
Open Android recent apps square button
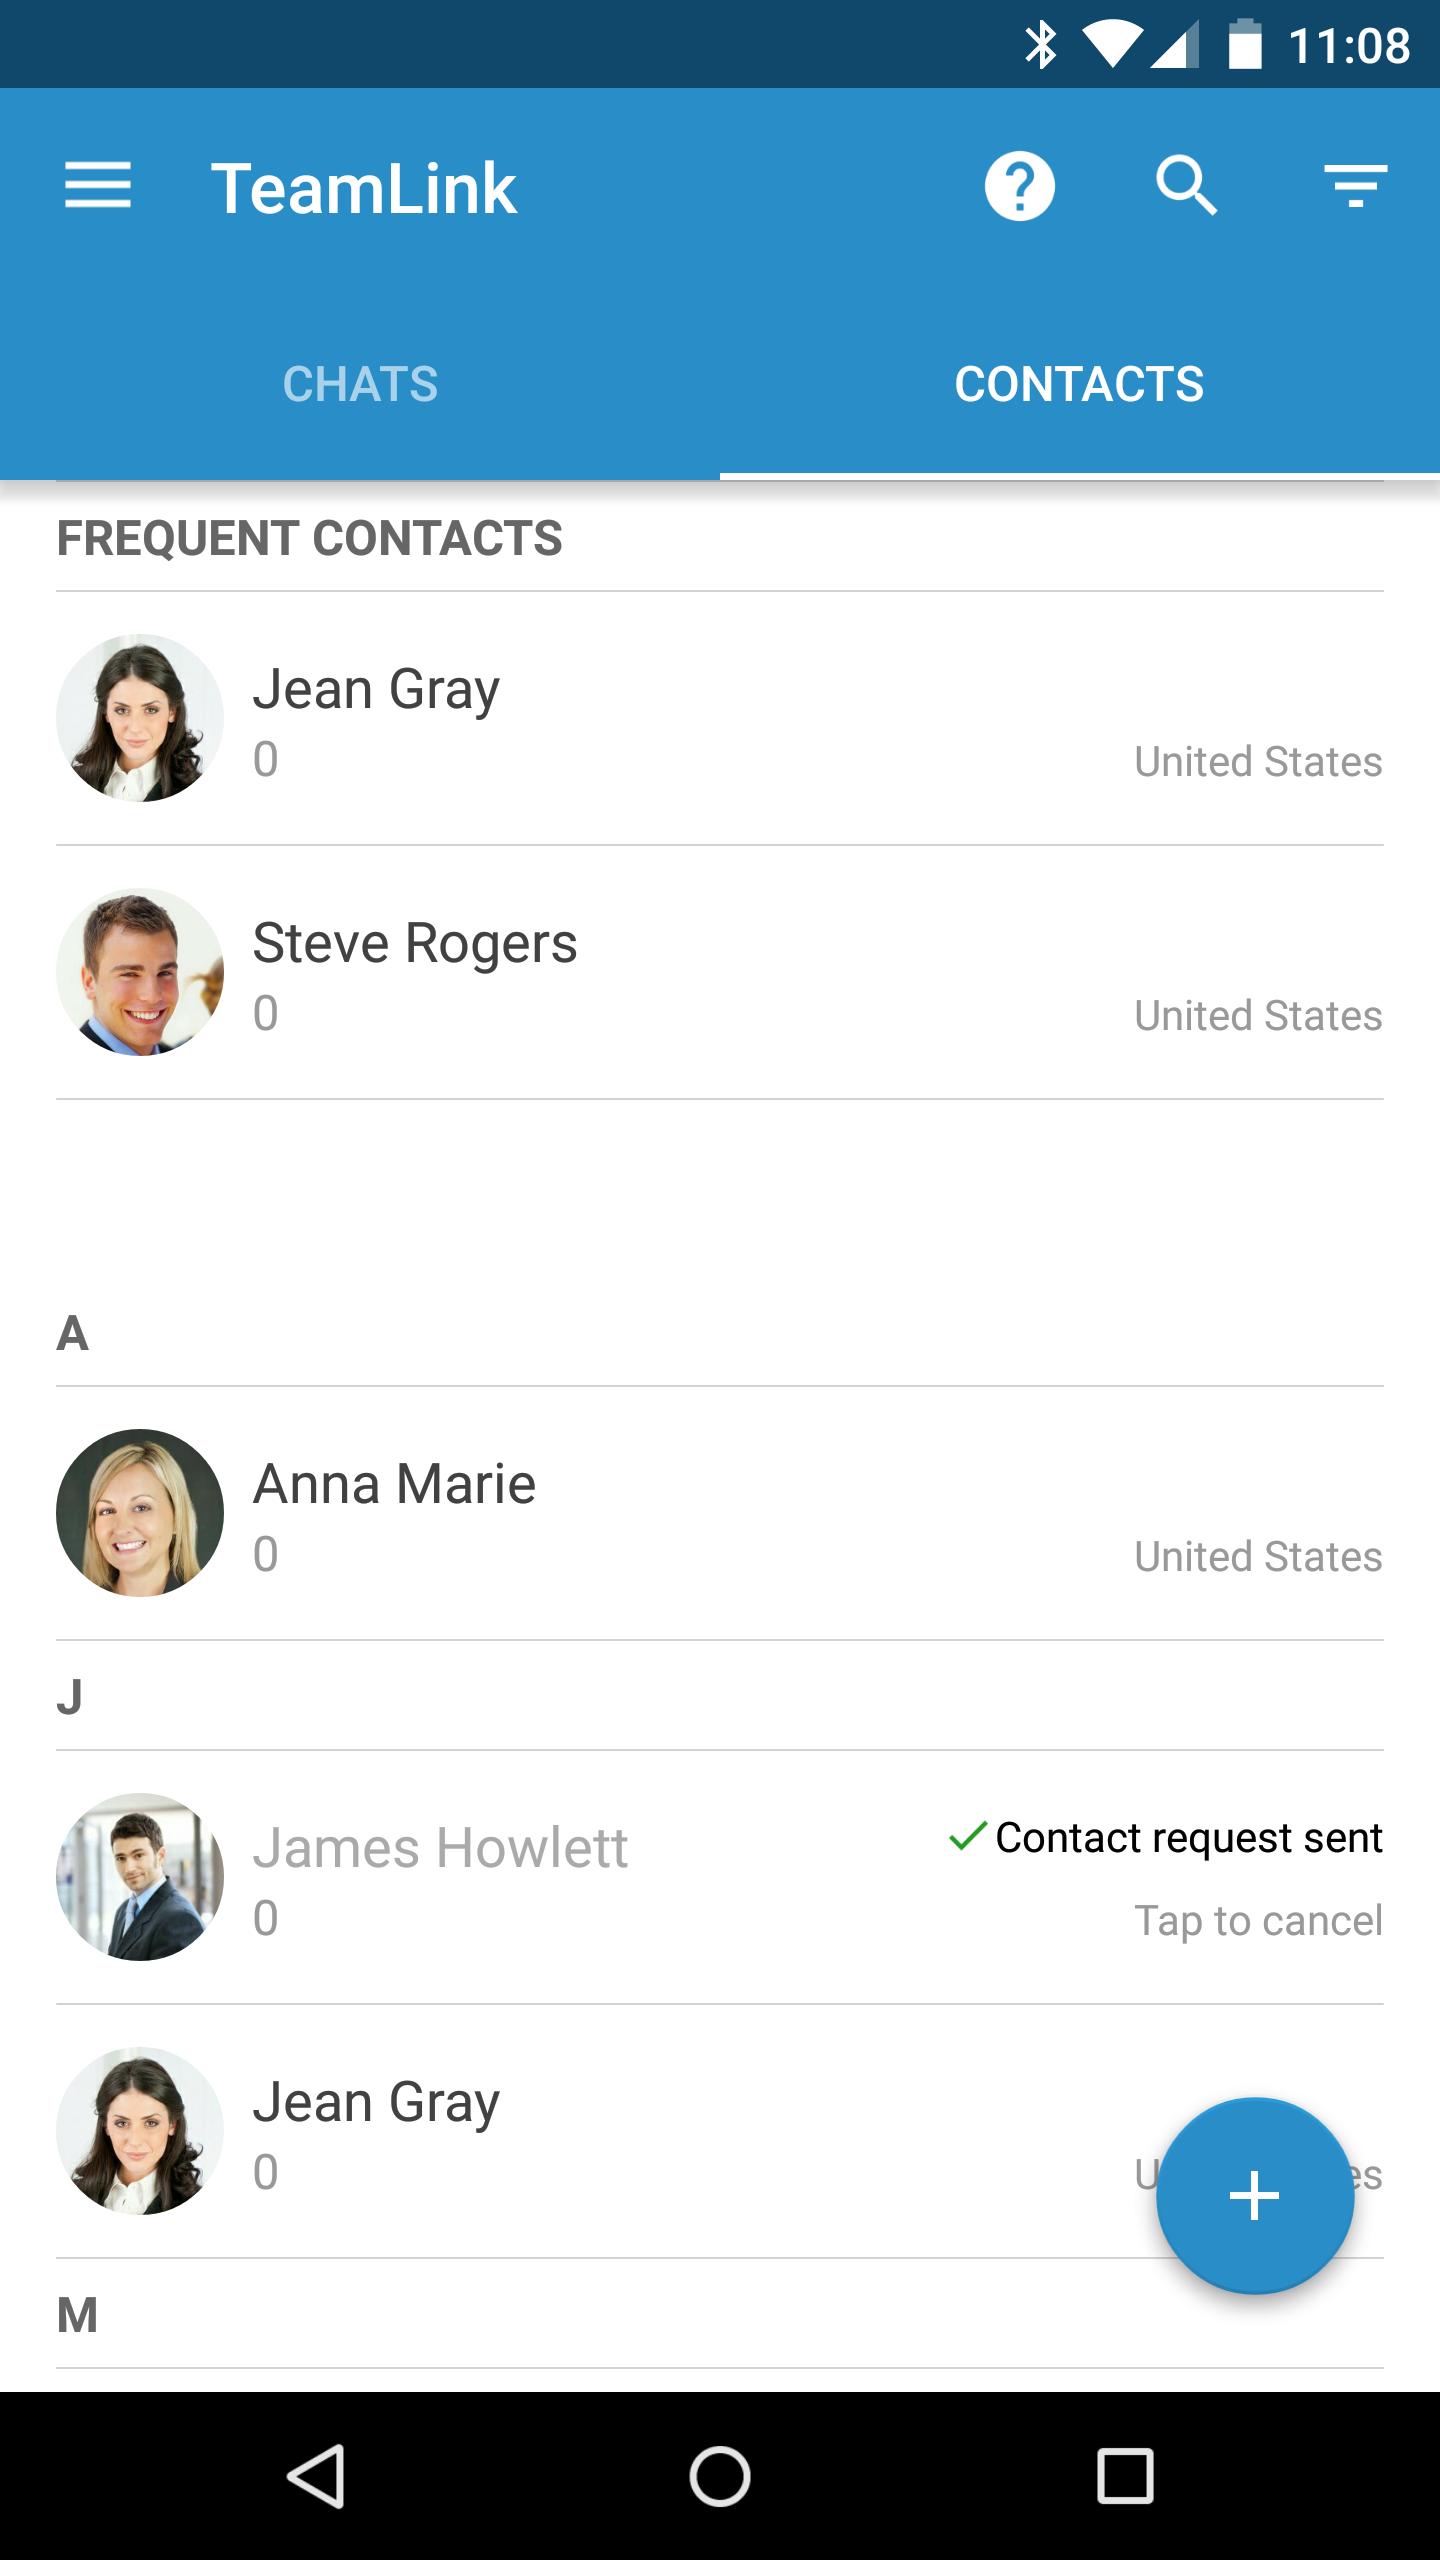click(1125, 2476)
